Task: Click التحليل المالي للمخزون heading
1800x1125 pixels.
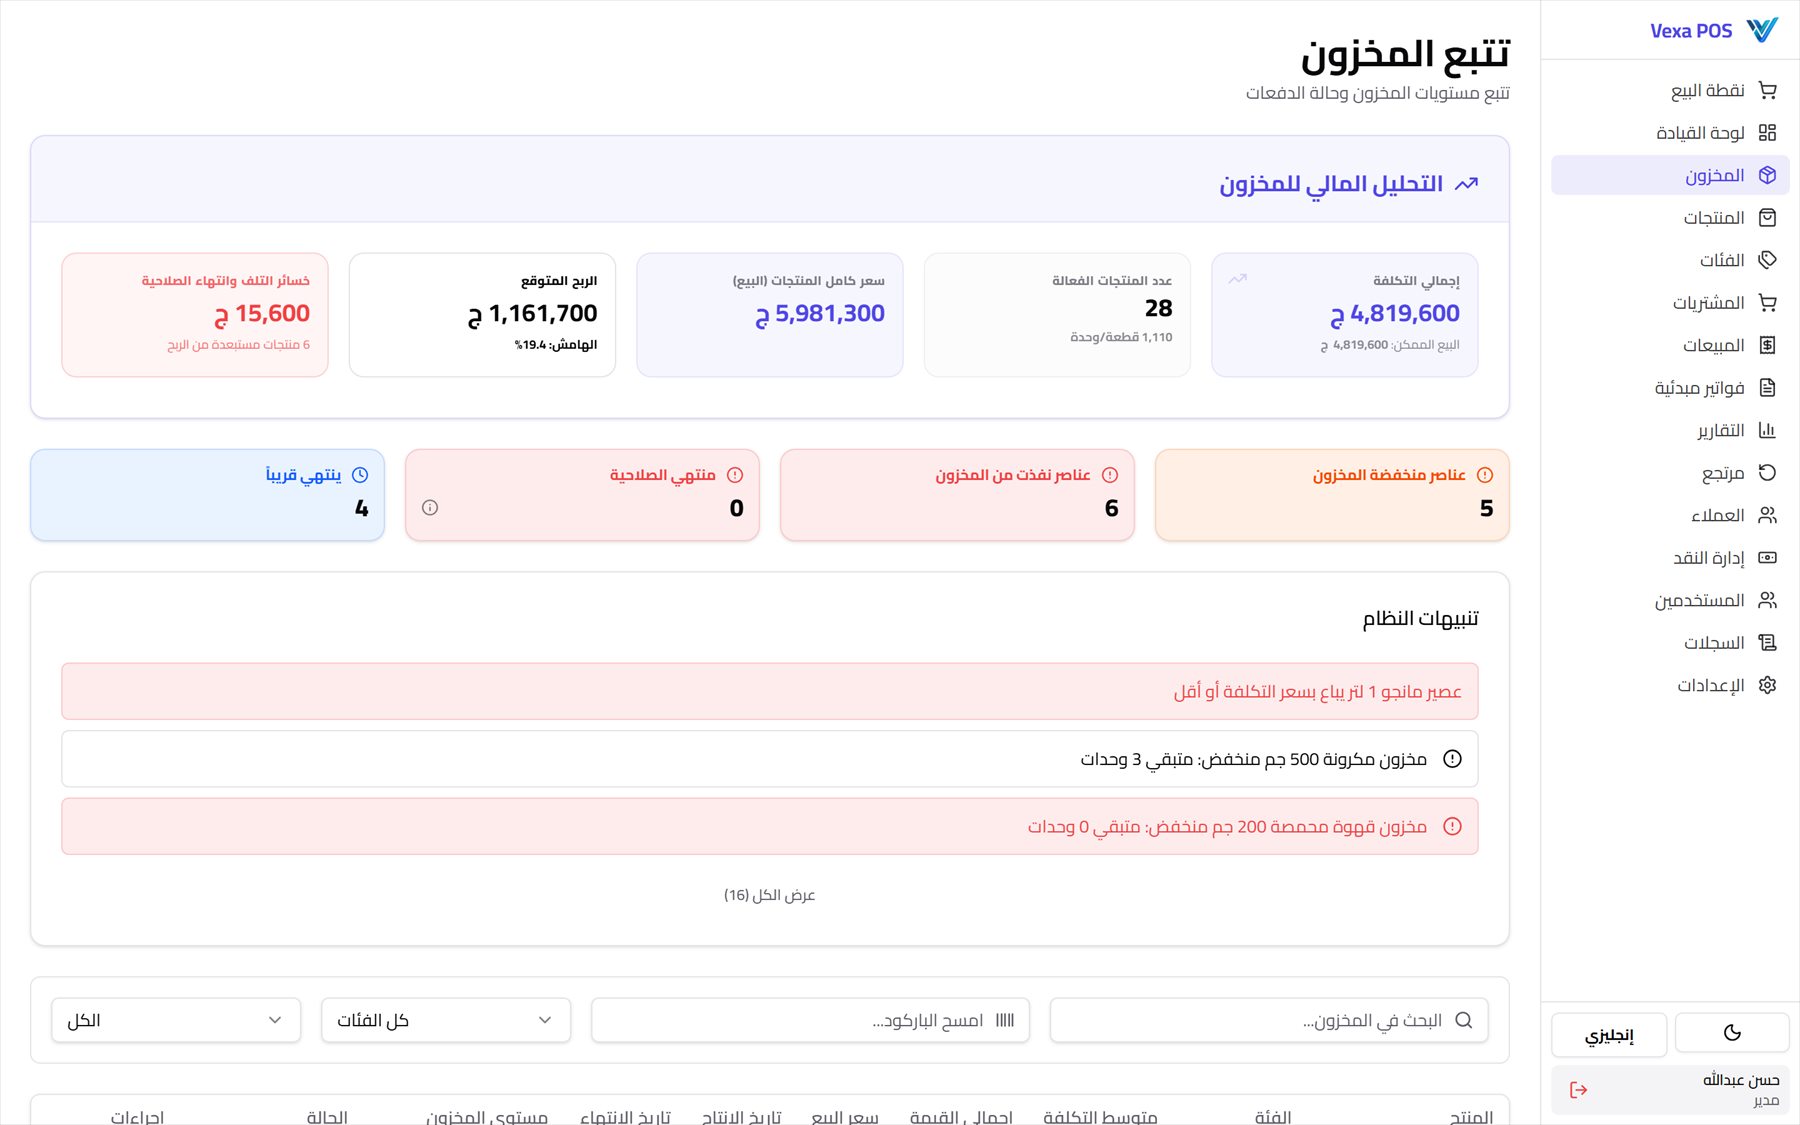Action: point(1331,184)
